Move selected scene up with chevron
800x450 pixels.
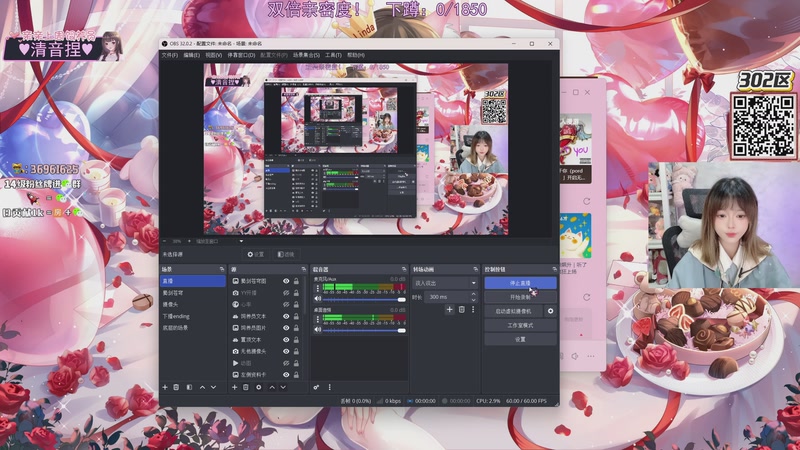(203, 387)
